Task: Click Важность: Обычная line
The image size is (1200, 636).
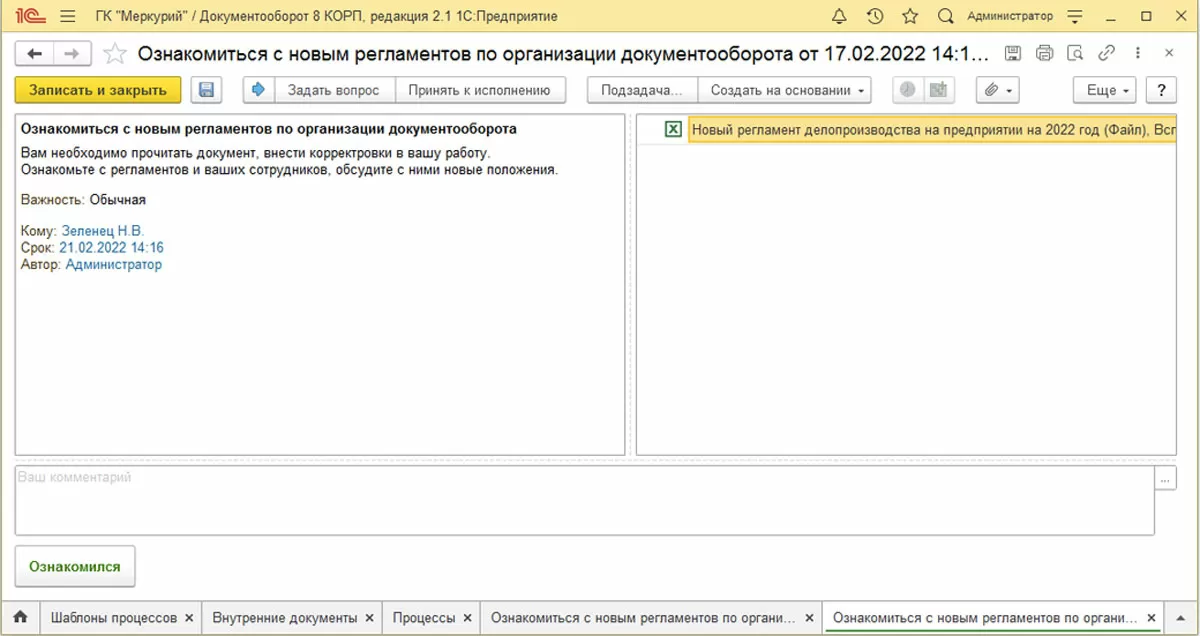Action: pos(83,199)
